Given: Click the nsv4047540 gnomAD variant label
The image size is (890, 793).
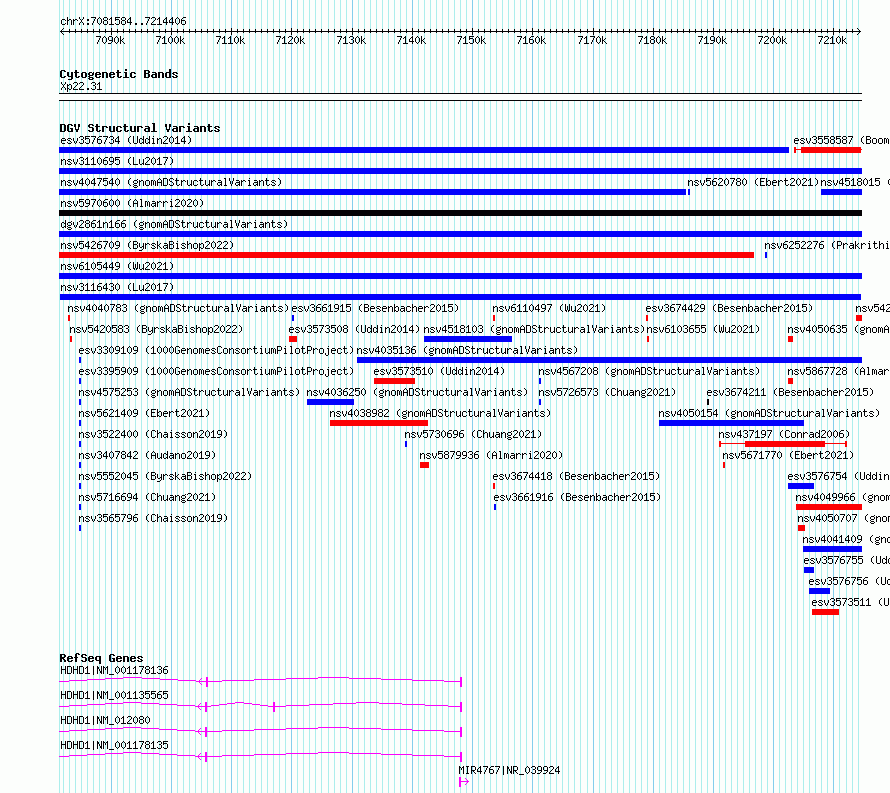Looking at the screenshot, I should point(171,182).
